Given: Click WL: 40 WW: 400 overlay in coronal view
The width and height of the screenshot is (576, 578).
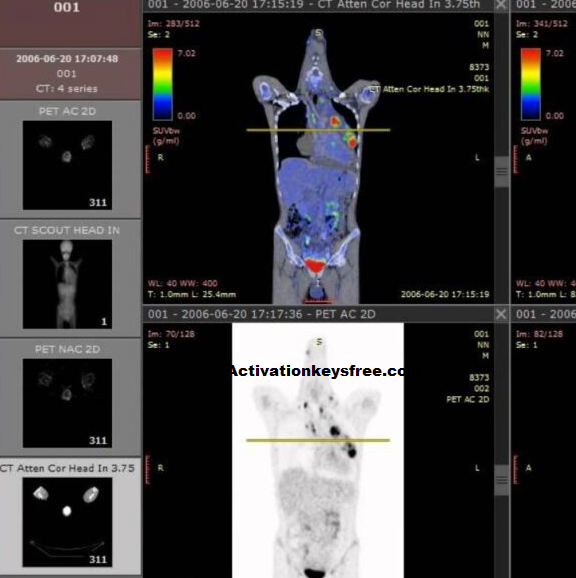Looking at the screenshot, I should pyautogui.click(x=182, y=283).
